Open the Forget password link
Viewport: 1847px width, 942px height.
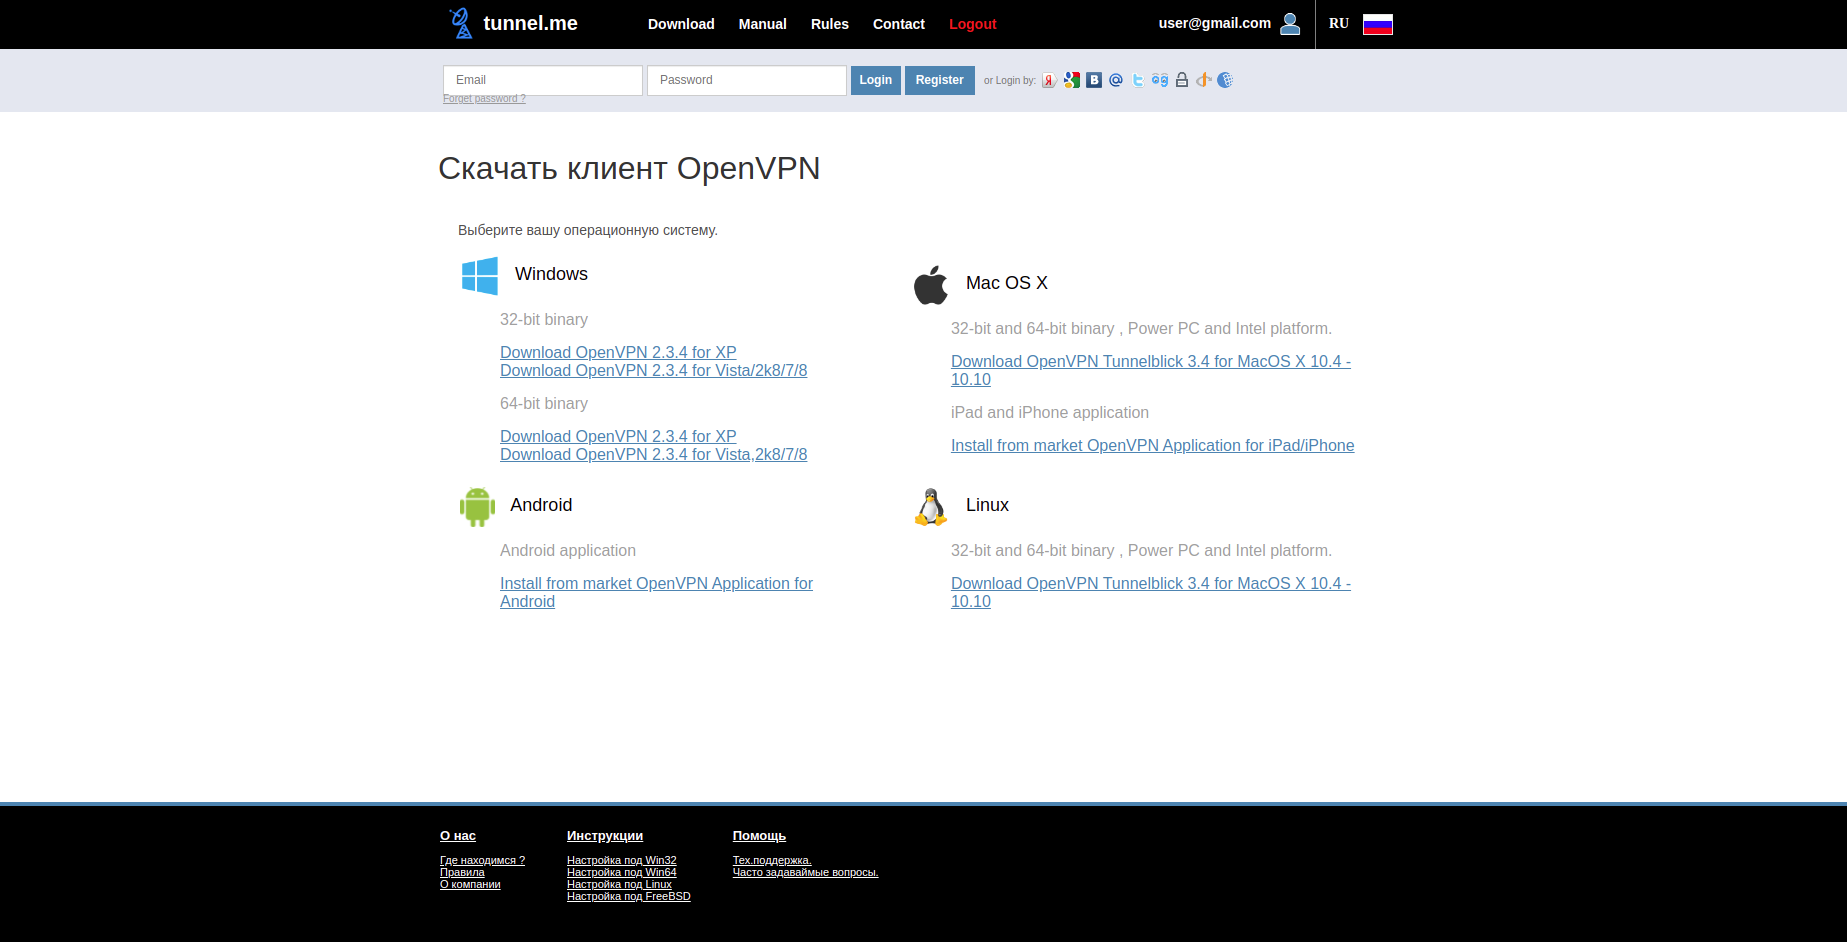coord(484,99)
